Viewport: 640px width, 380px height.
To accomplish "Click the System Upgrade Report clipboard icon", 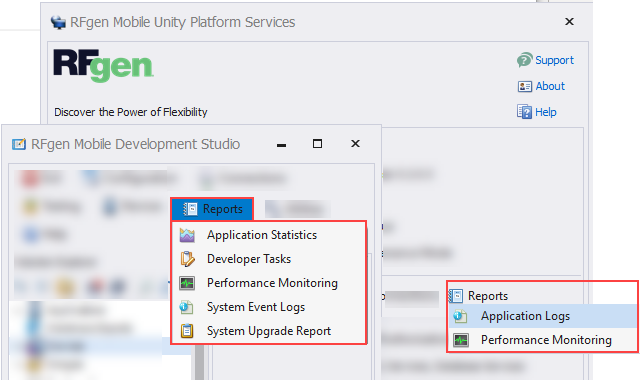I will [187, 331].
